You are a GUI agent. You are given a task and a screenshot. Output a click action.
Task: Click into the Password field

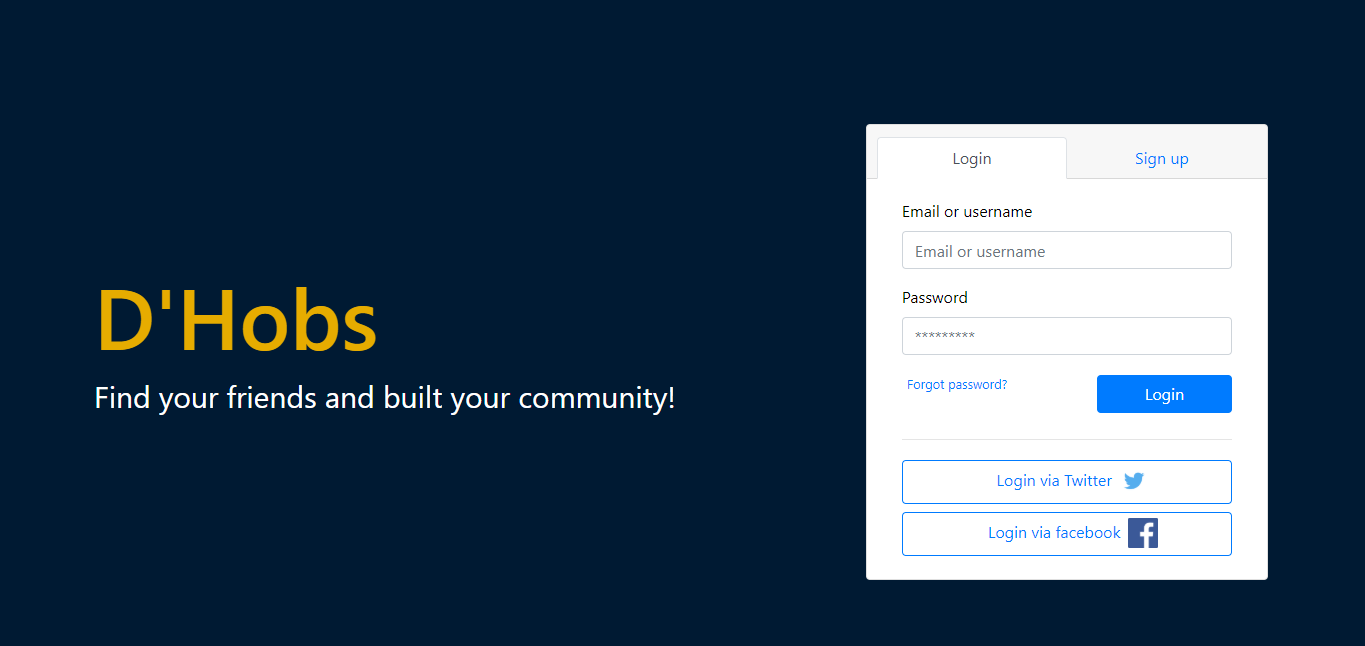click(1066, 336)
